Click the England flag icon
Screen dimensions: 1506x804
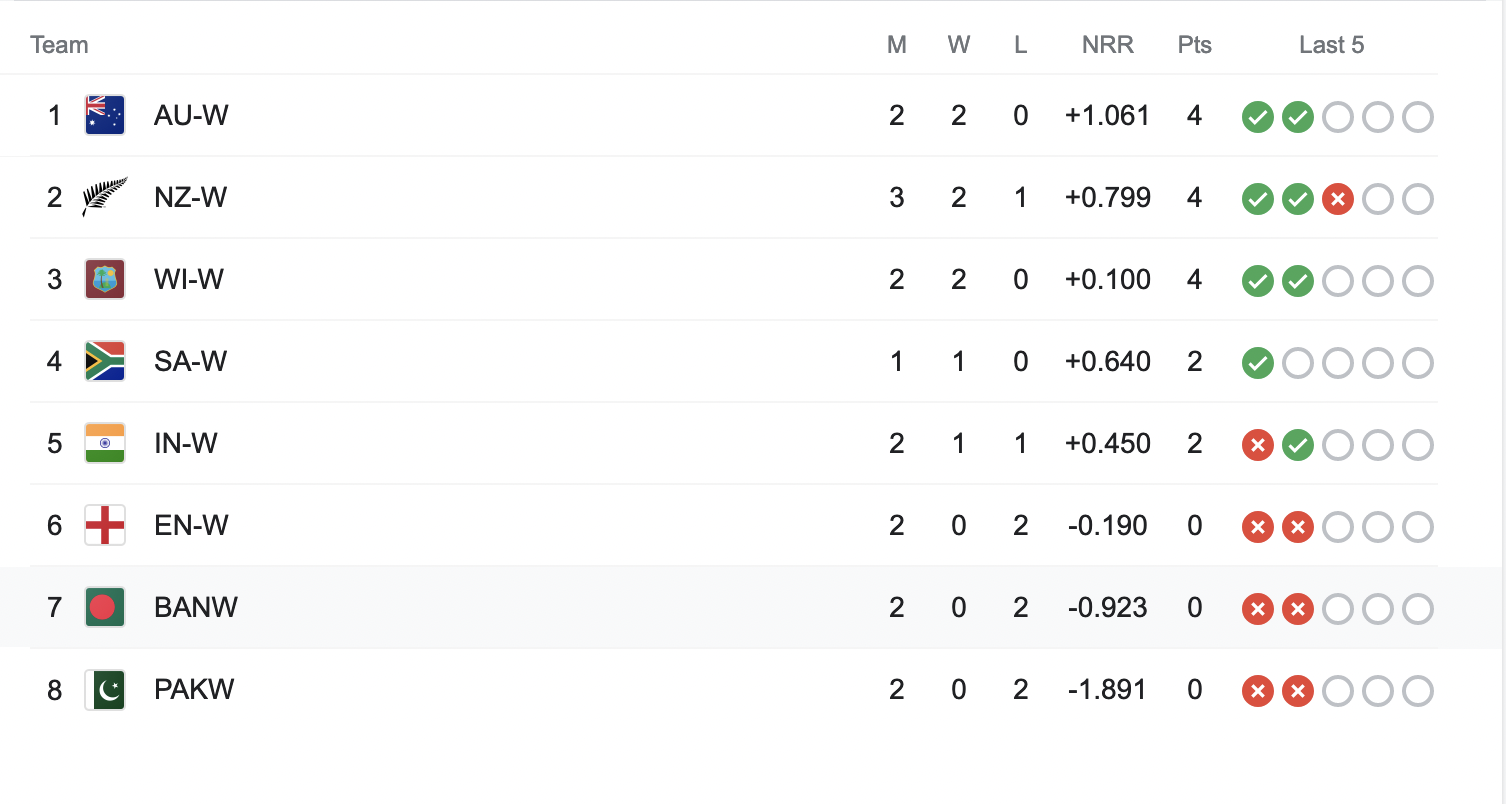[x=105, y=526]
